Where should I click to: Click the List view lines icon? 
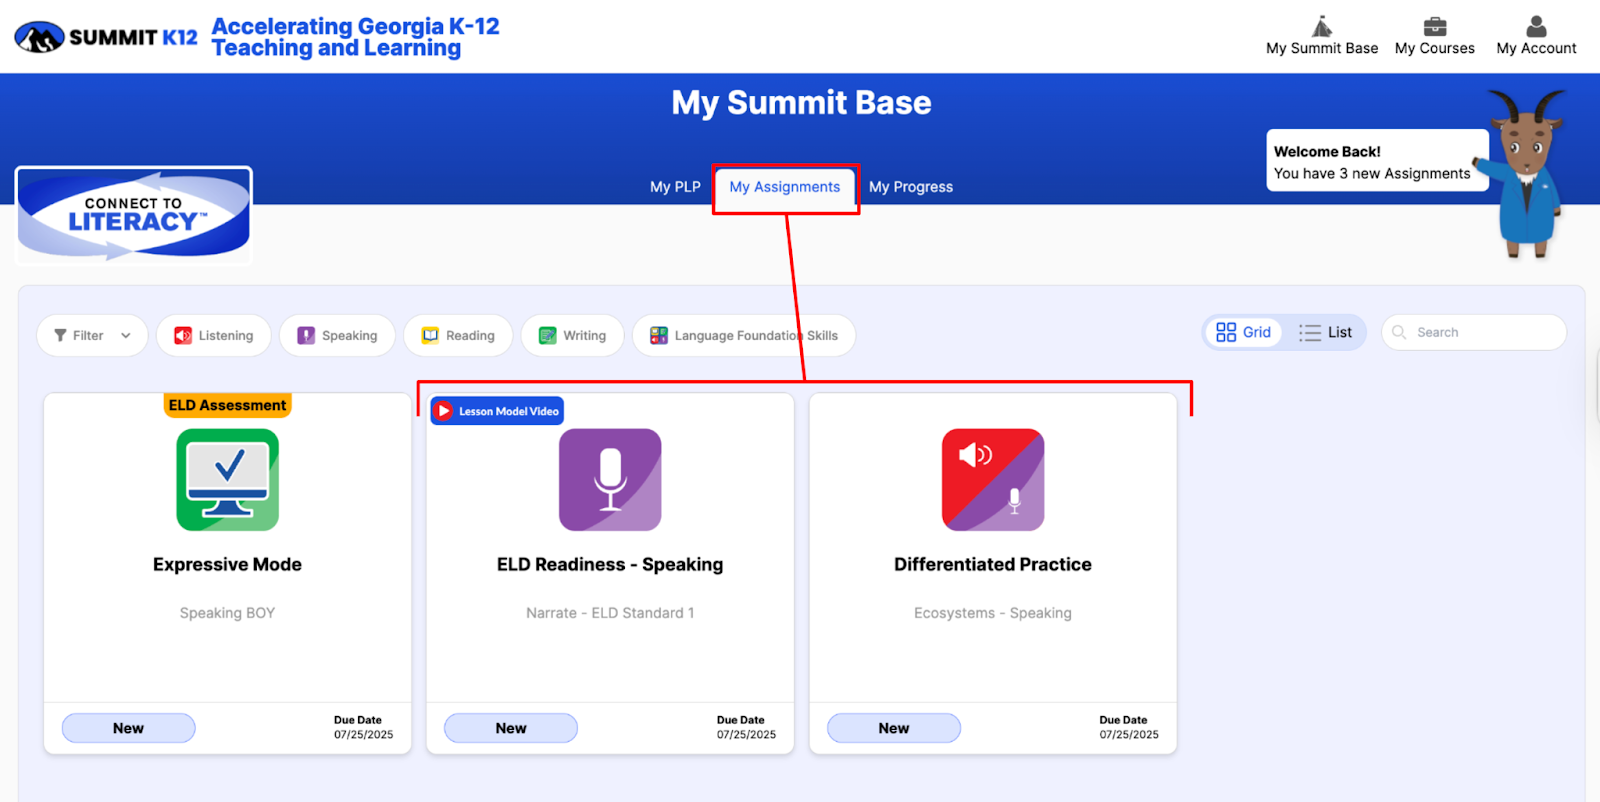pos(1310,333)
